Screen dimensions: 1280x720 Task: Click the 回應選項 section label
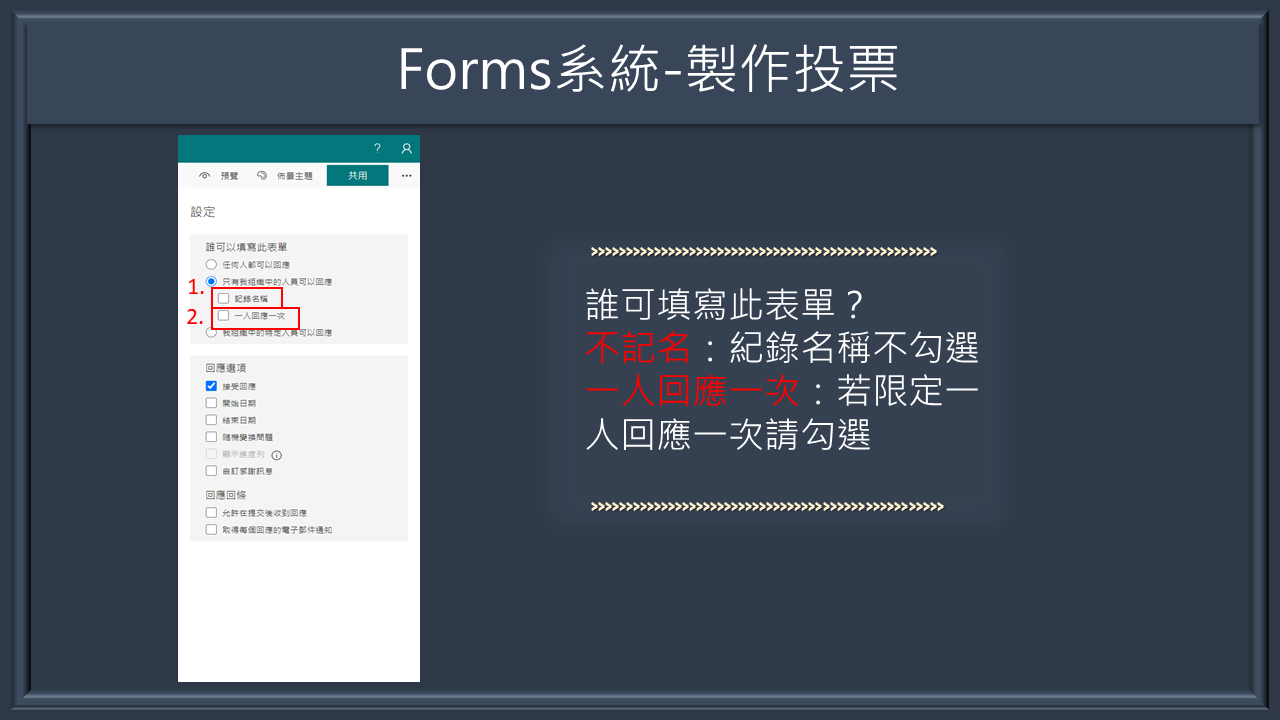pos(226,368)
